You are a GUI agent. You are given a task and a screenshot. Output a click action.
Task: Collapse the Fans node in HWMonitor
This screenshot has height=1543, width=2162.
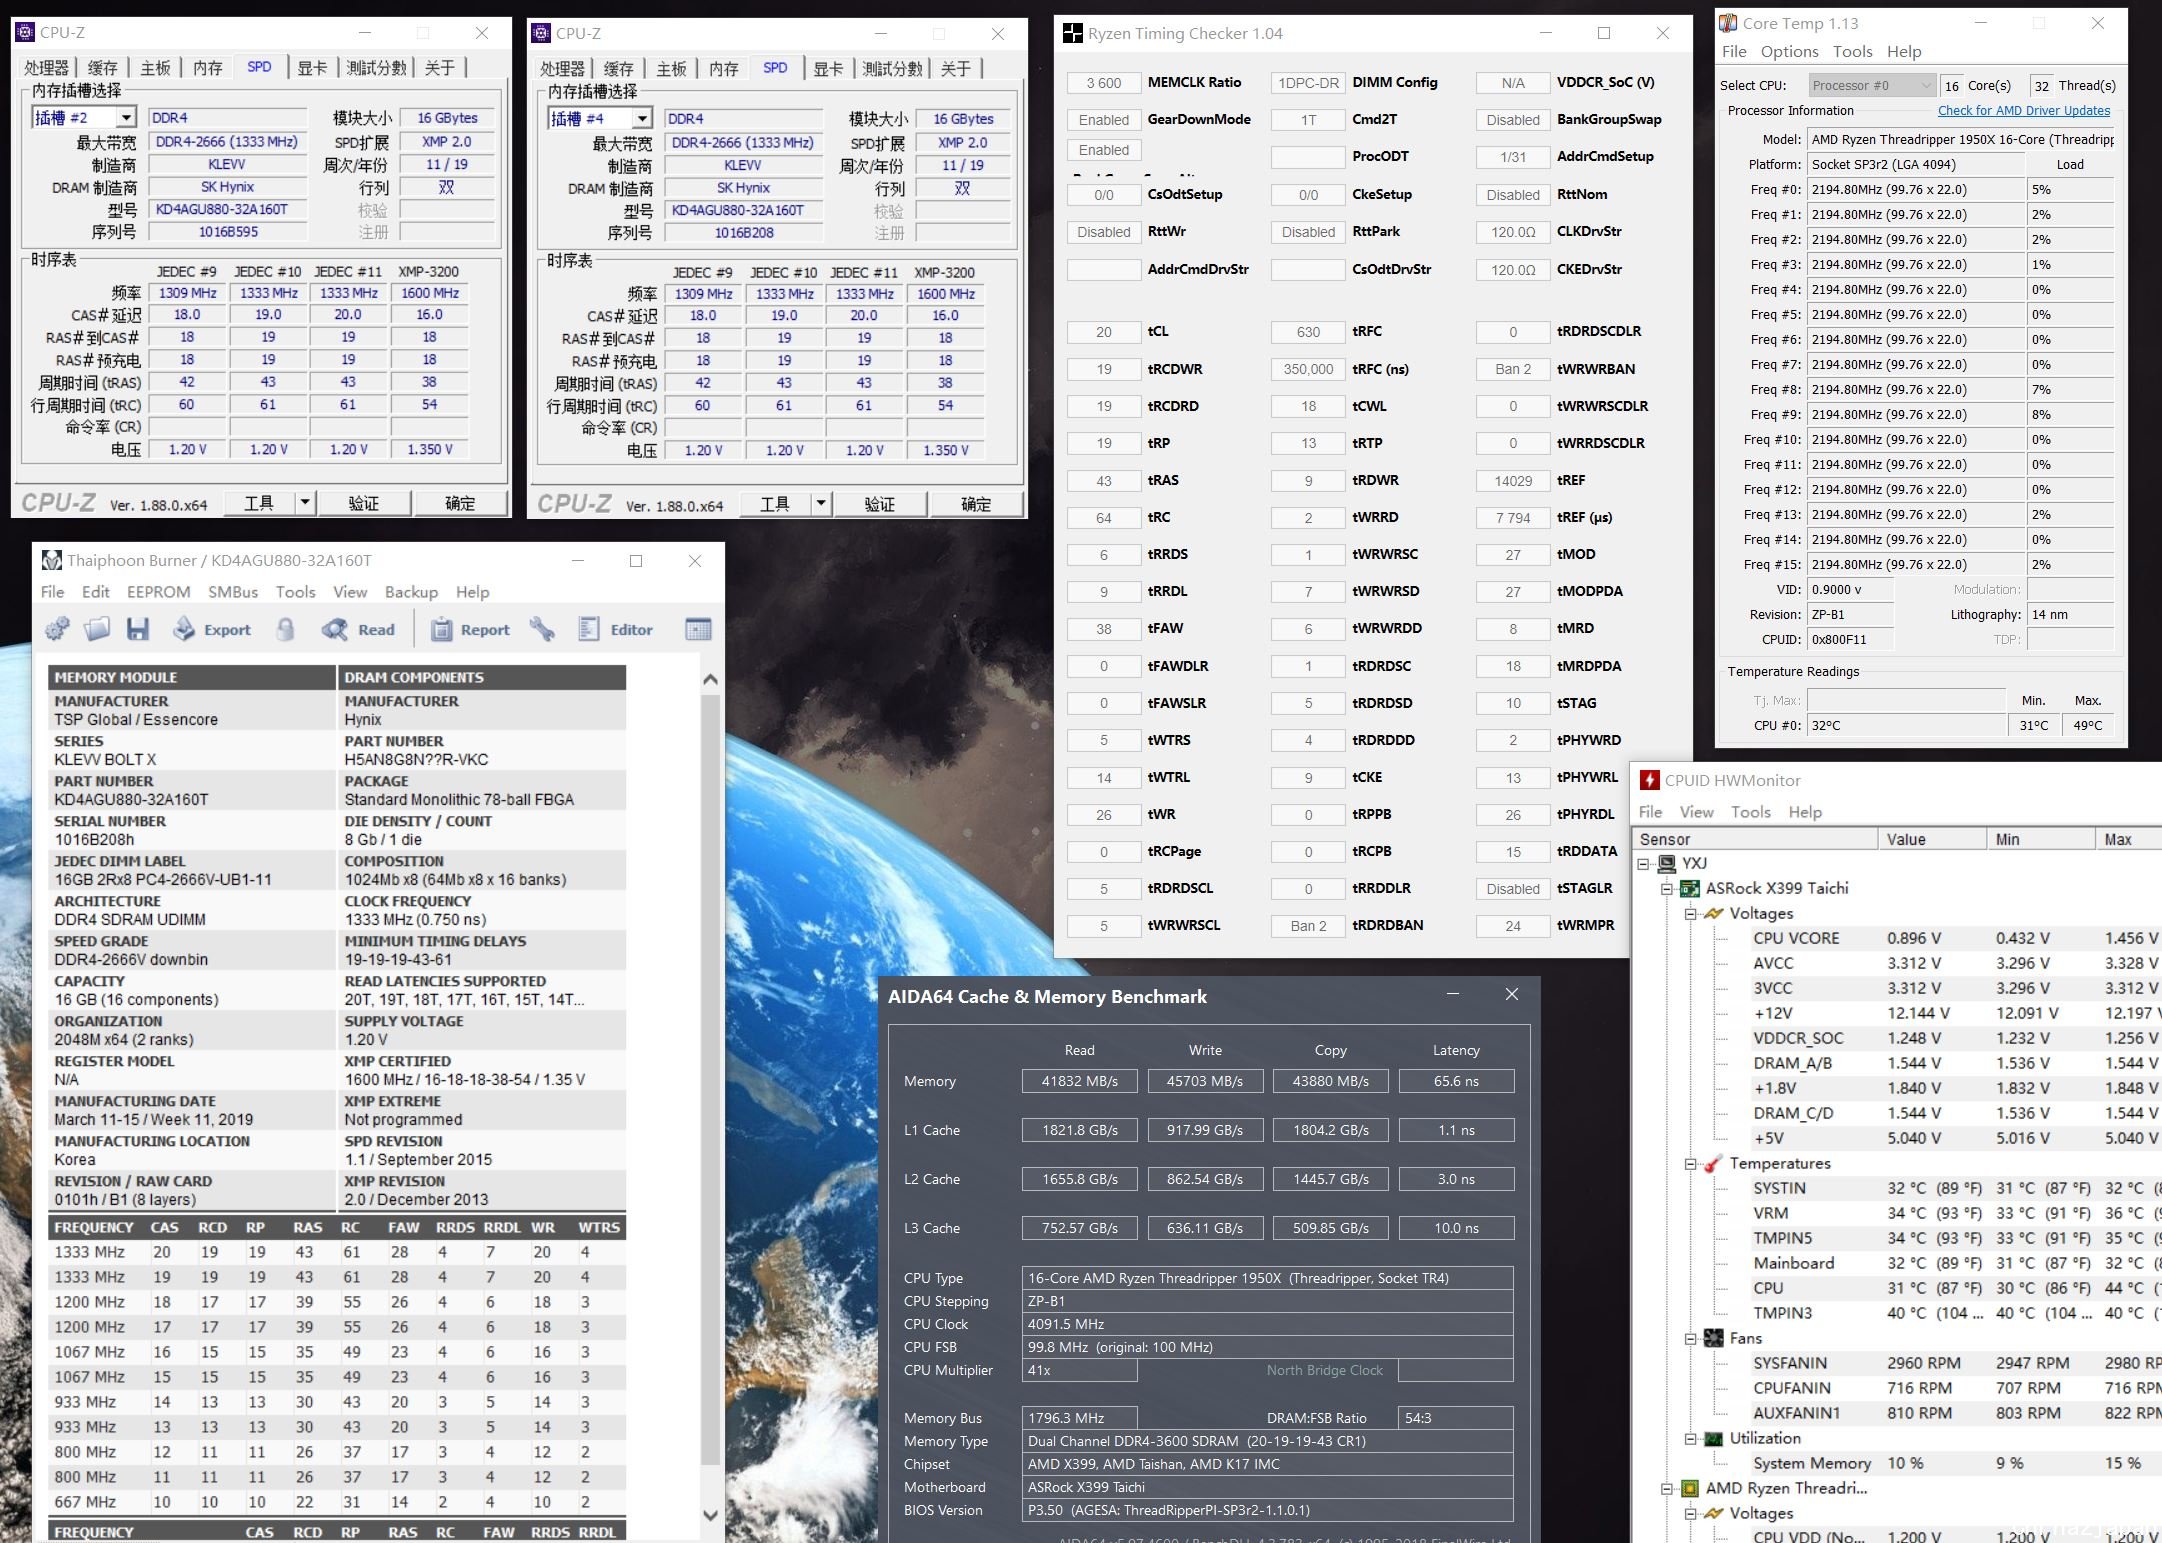click(1690, 1338)
